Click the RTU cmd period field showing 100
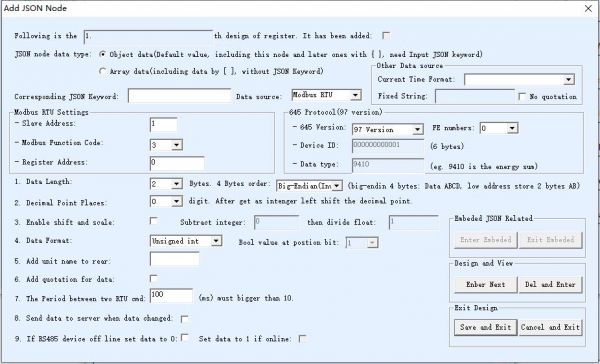 click(x=171, y=296)
